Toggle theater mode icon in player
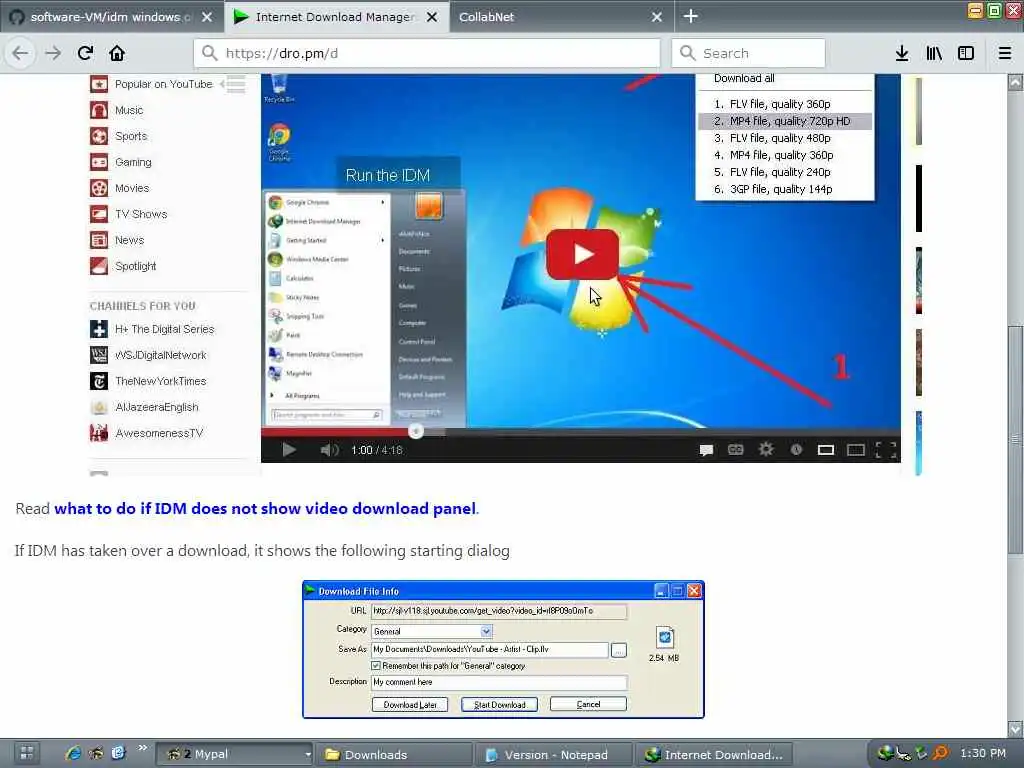The height and width of the screenshot is (768, 1024). pos(856,449)
